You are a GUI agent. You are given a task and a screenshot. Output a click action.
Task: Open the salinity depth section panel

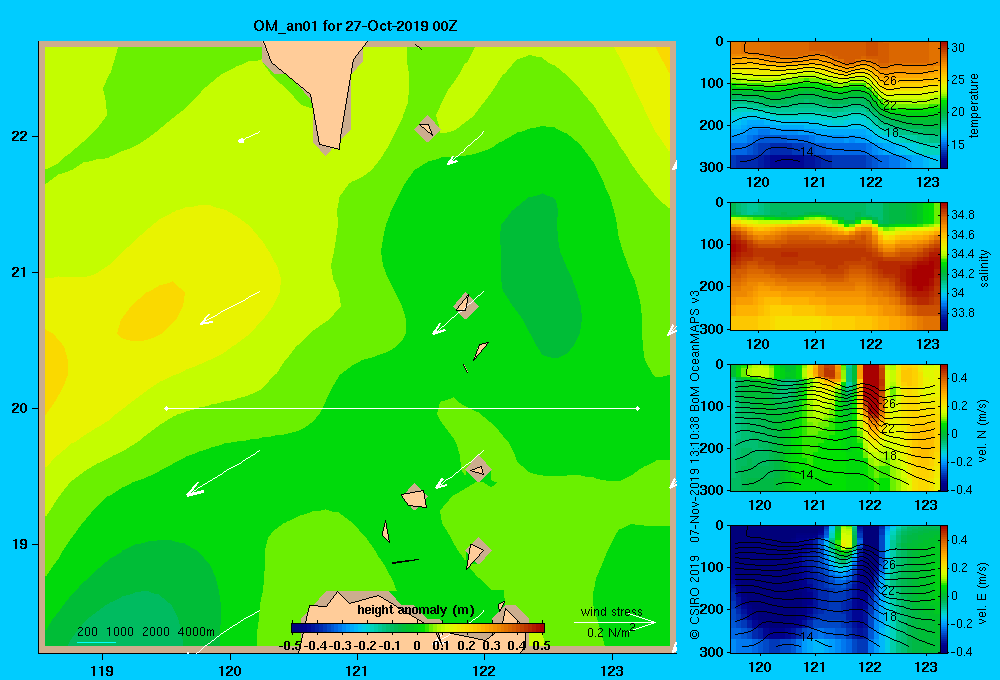point(835,266)
